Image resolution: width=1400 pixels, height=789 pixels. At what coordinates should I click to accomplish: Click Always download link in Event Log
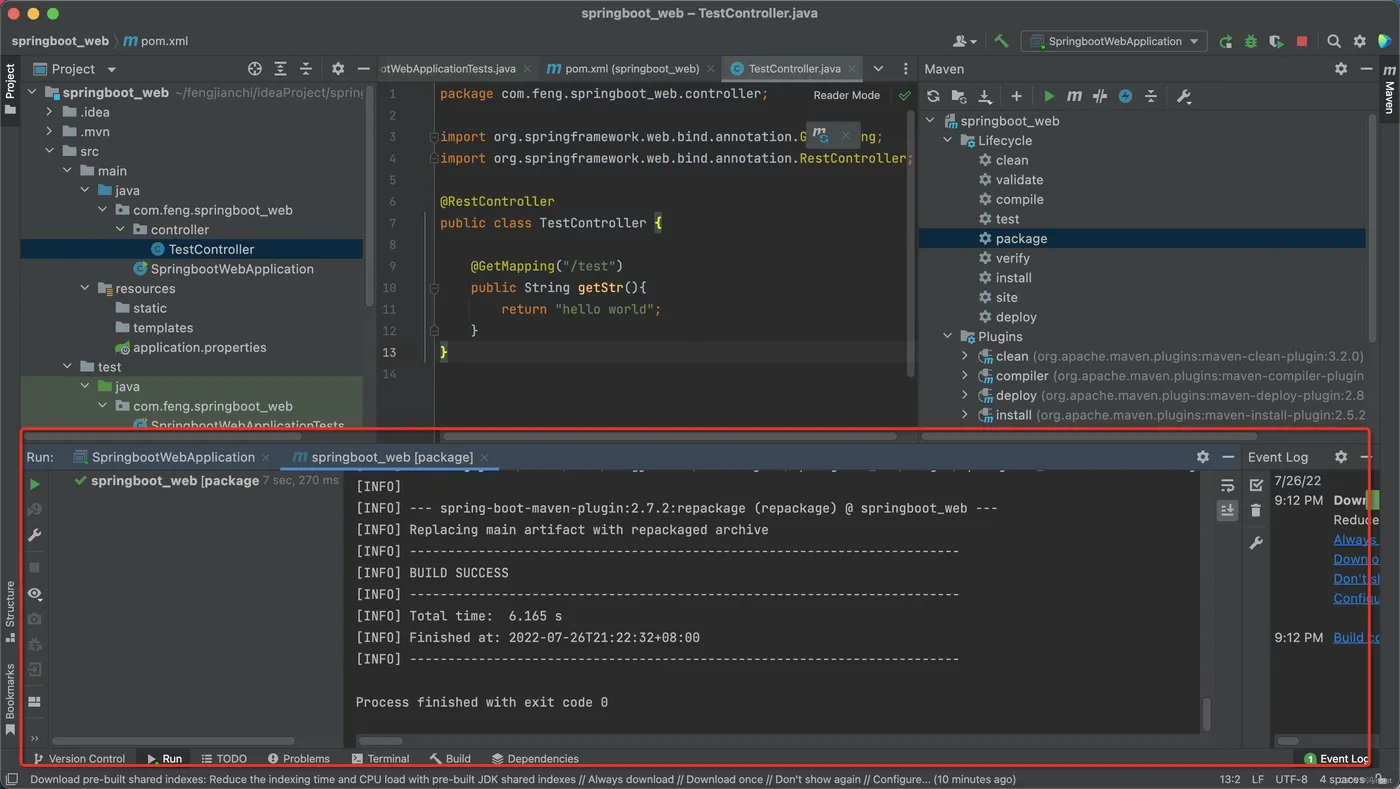pyautogui.click(x=1356, y=540)
